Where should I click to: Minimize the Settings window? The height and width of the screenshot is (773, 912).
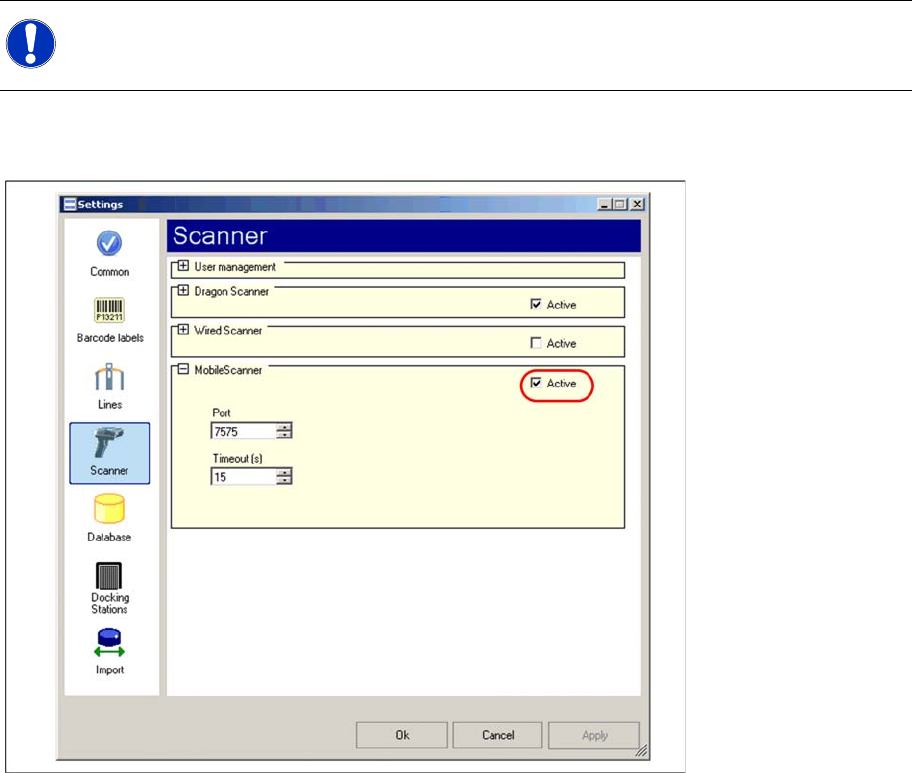click(604, 204)
